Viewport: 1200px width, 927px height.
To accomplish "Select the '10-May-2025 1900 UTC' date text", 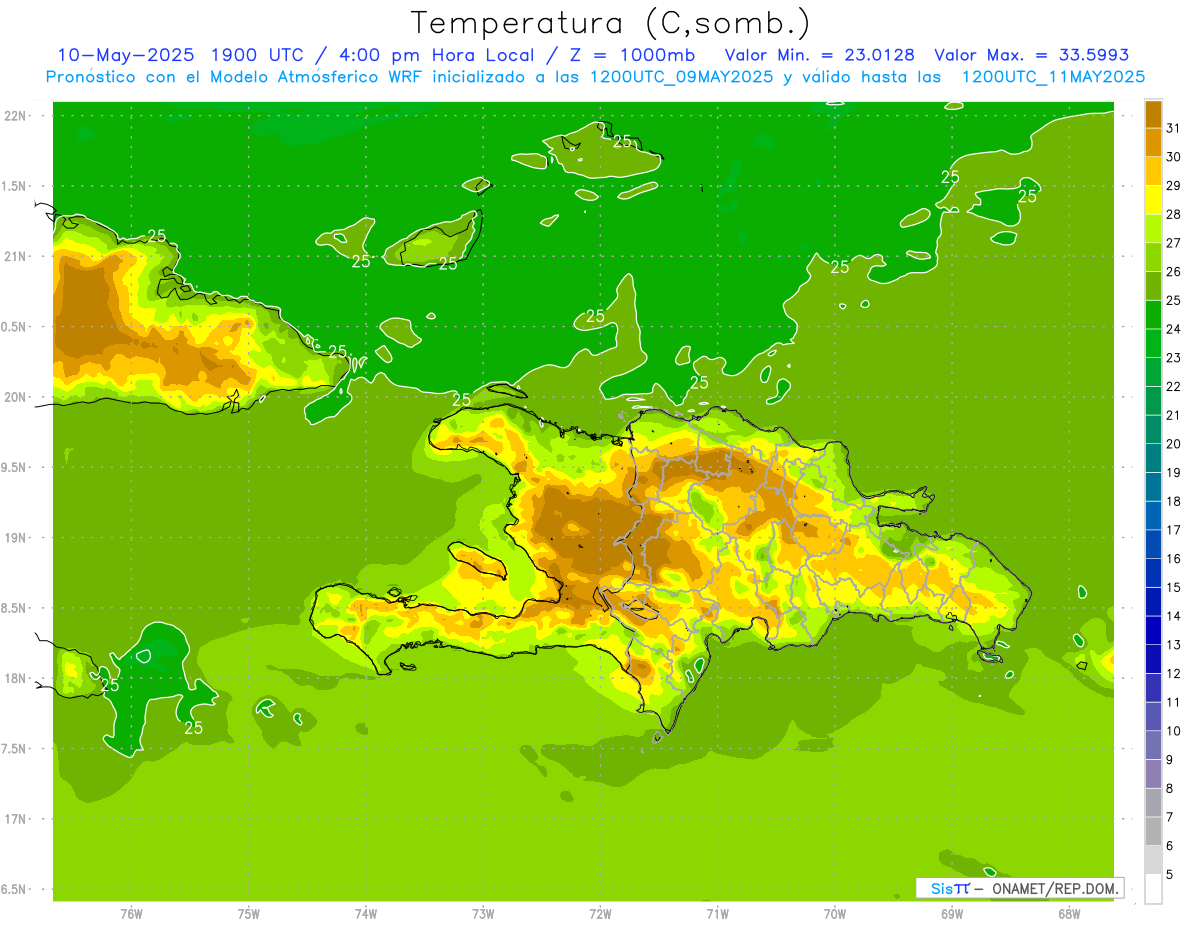I will point(181,55).
